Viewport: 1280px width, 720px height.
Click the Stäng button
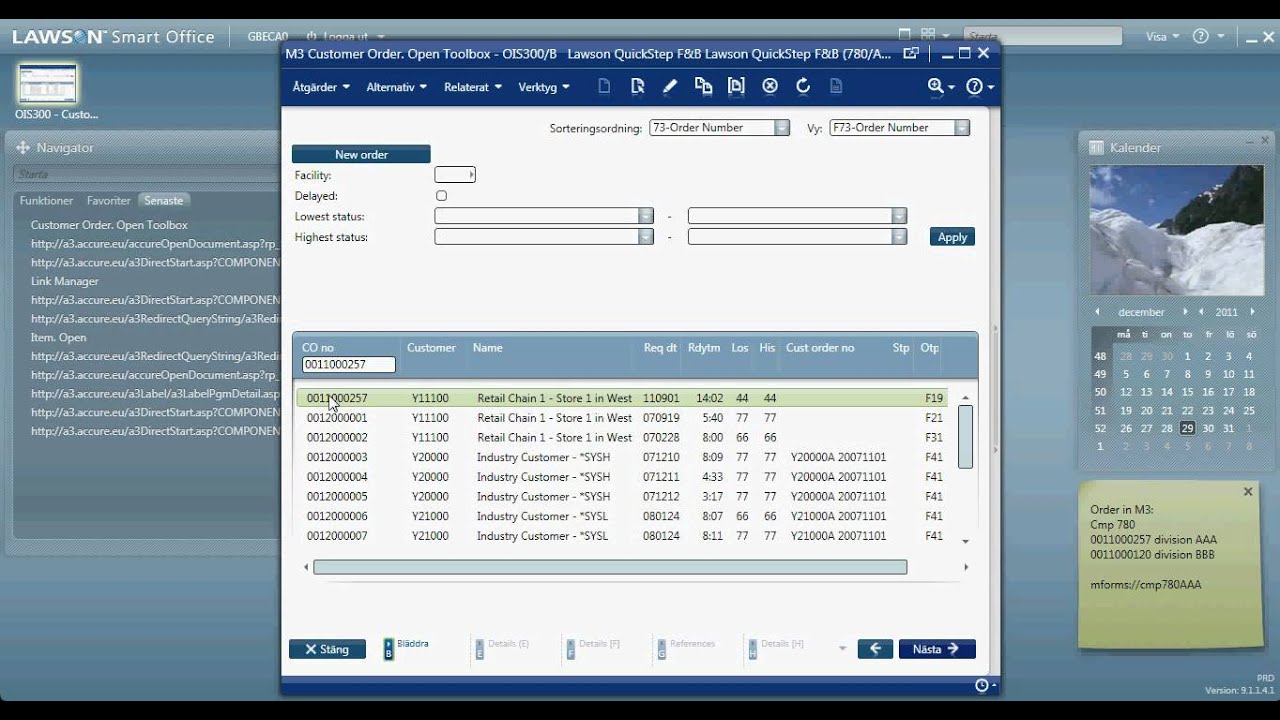pos(327,649)
